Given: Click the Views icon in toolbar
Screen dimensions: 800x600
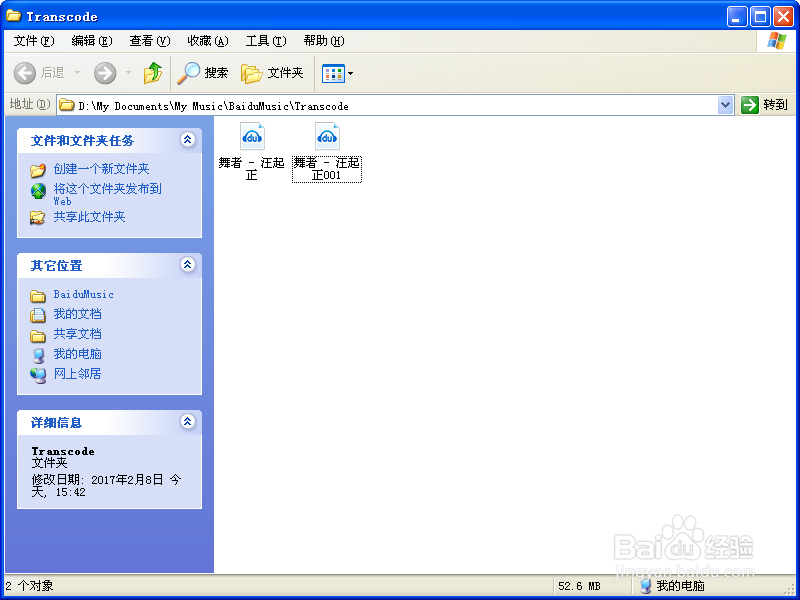Looking at the screenshot, I should point(333,73).
